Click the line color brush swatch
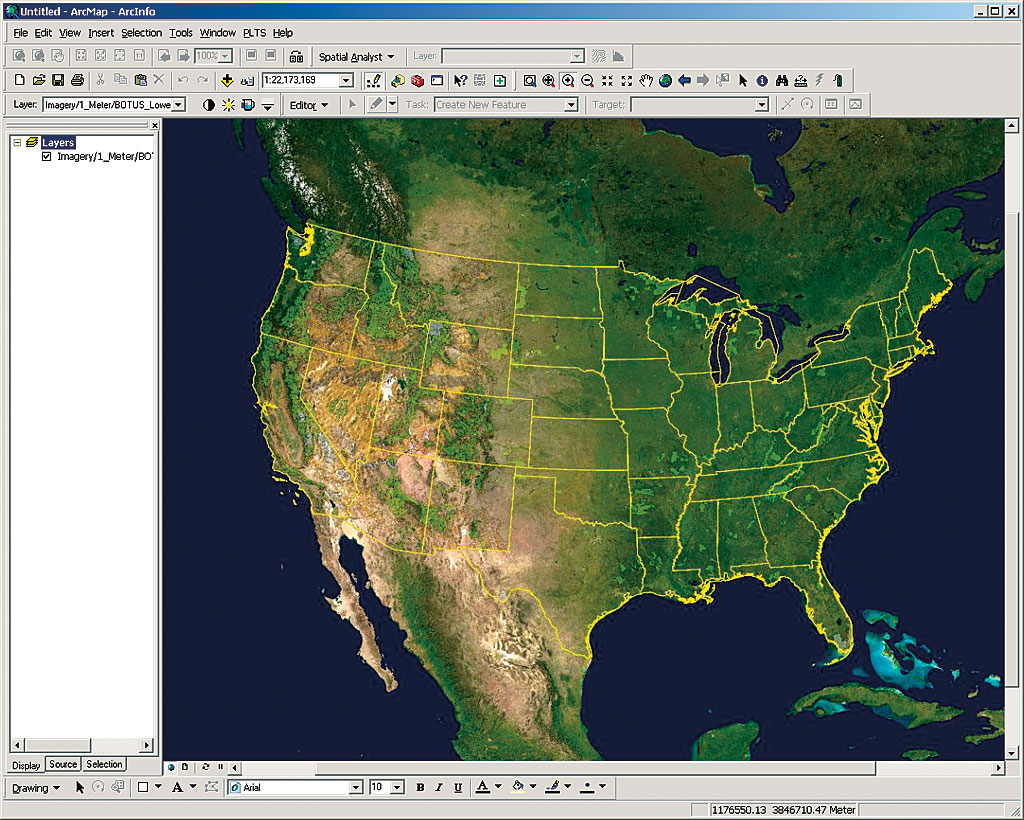 pos(552,787)
